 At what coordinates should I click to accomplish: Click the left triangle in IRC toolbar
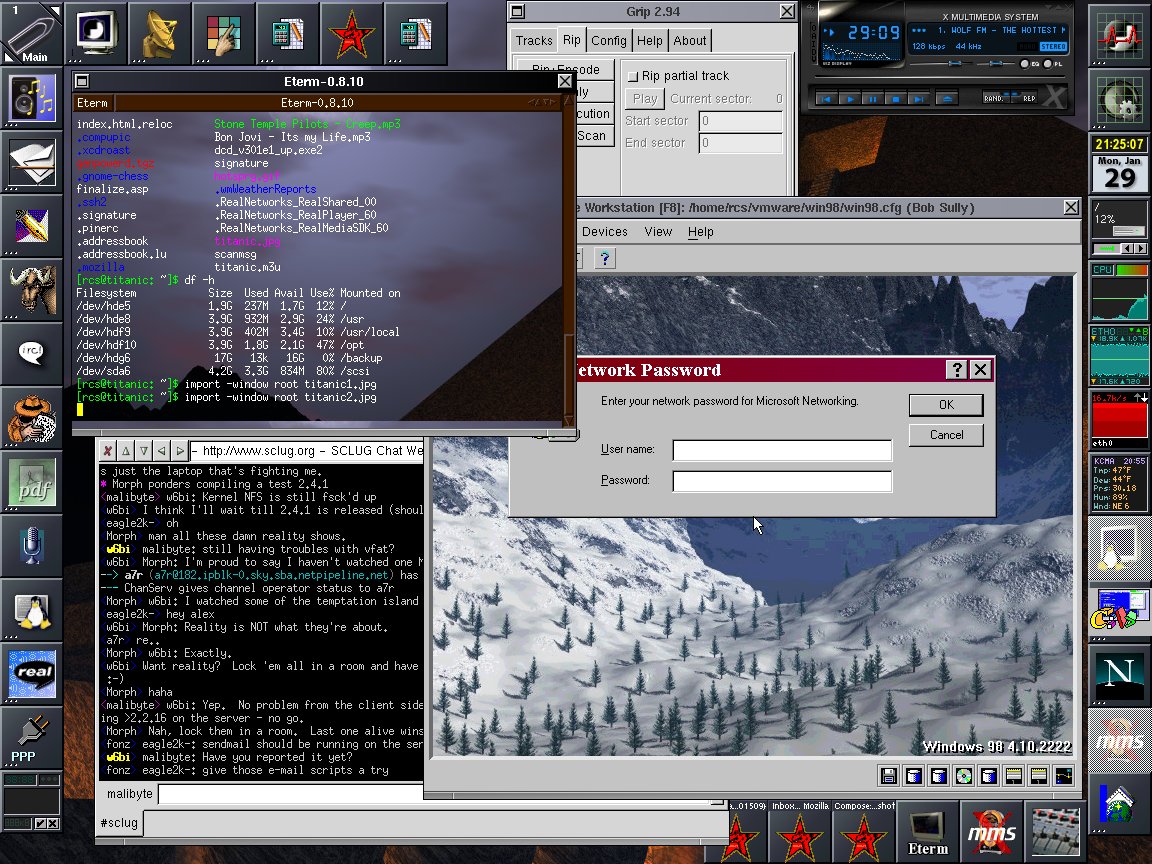click(161, 450)
